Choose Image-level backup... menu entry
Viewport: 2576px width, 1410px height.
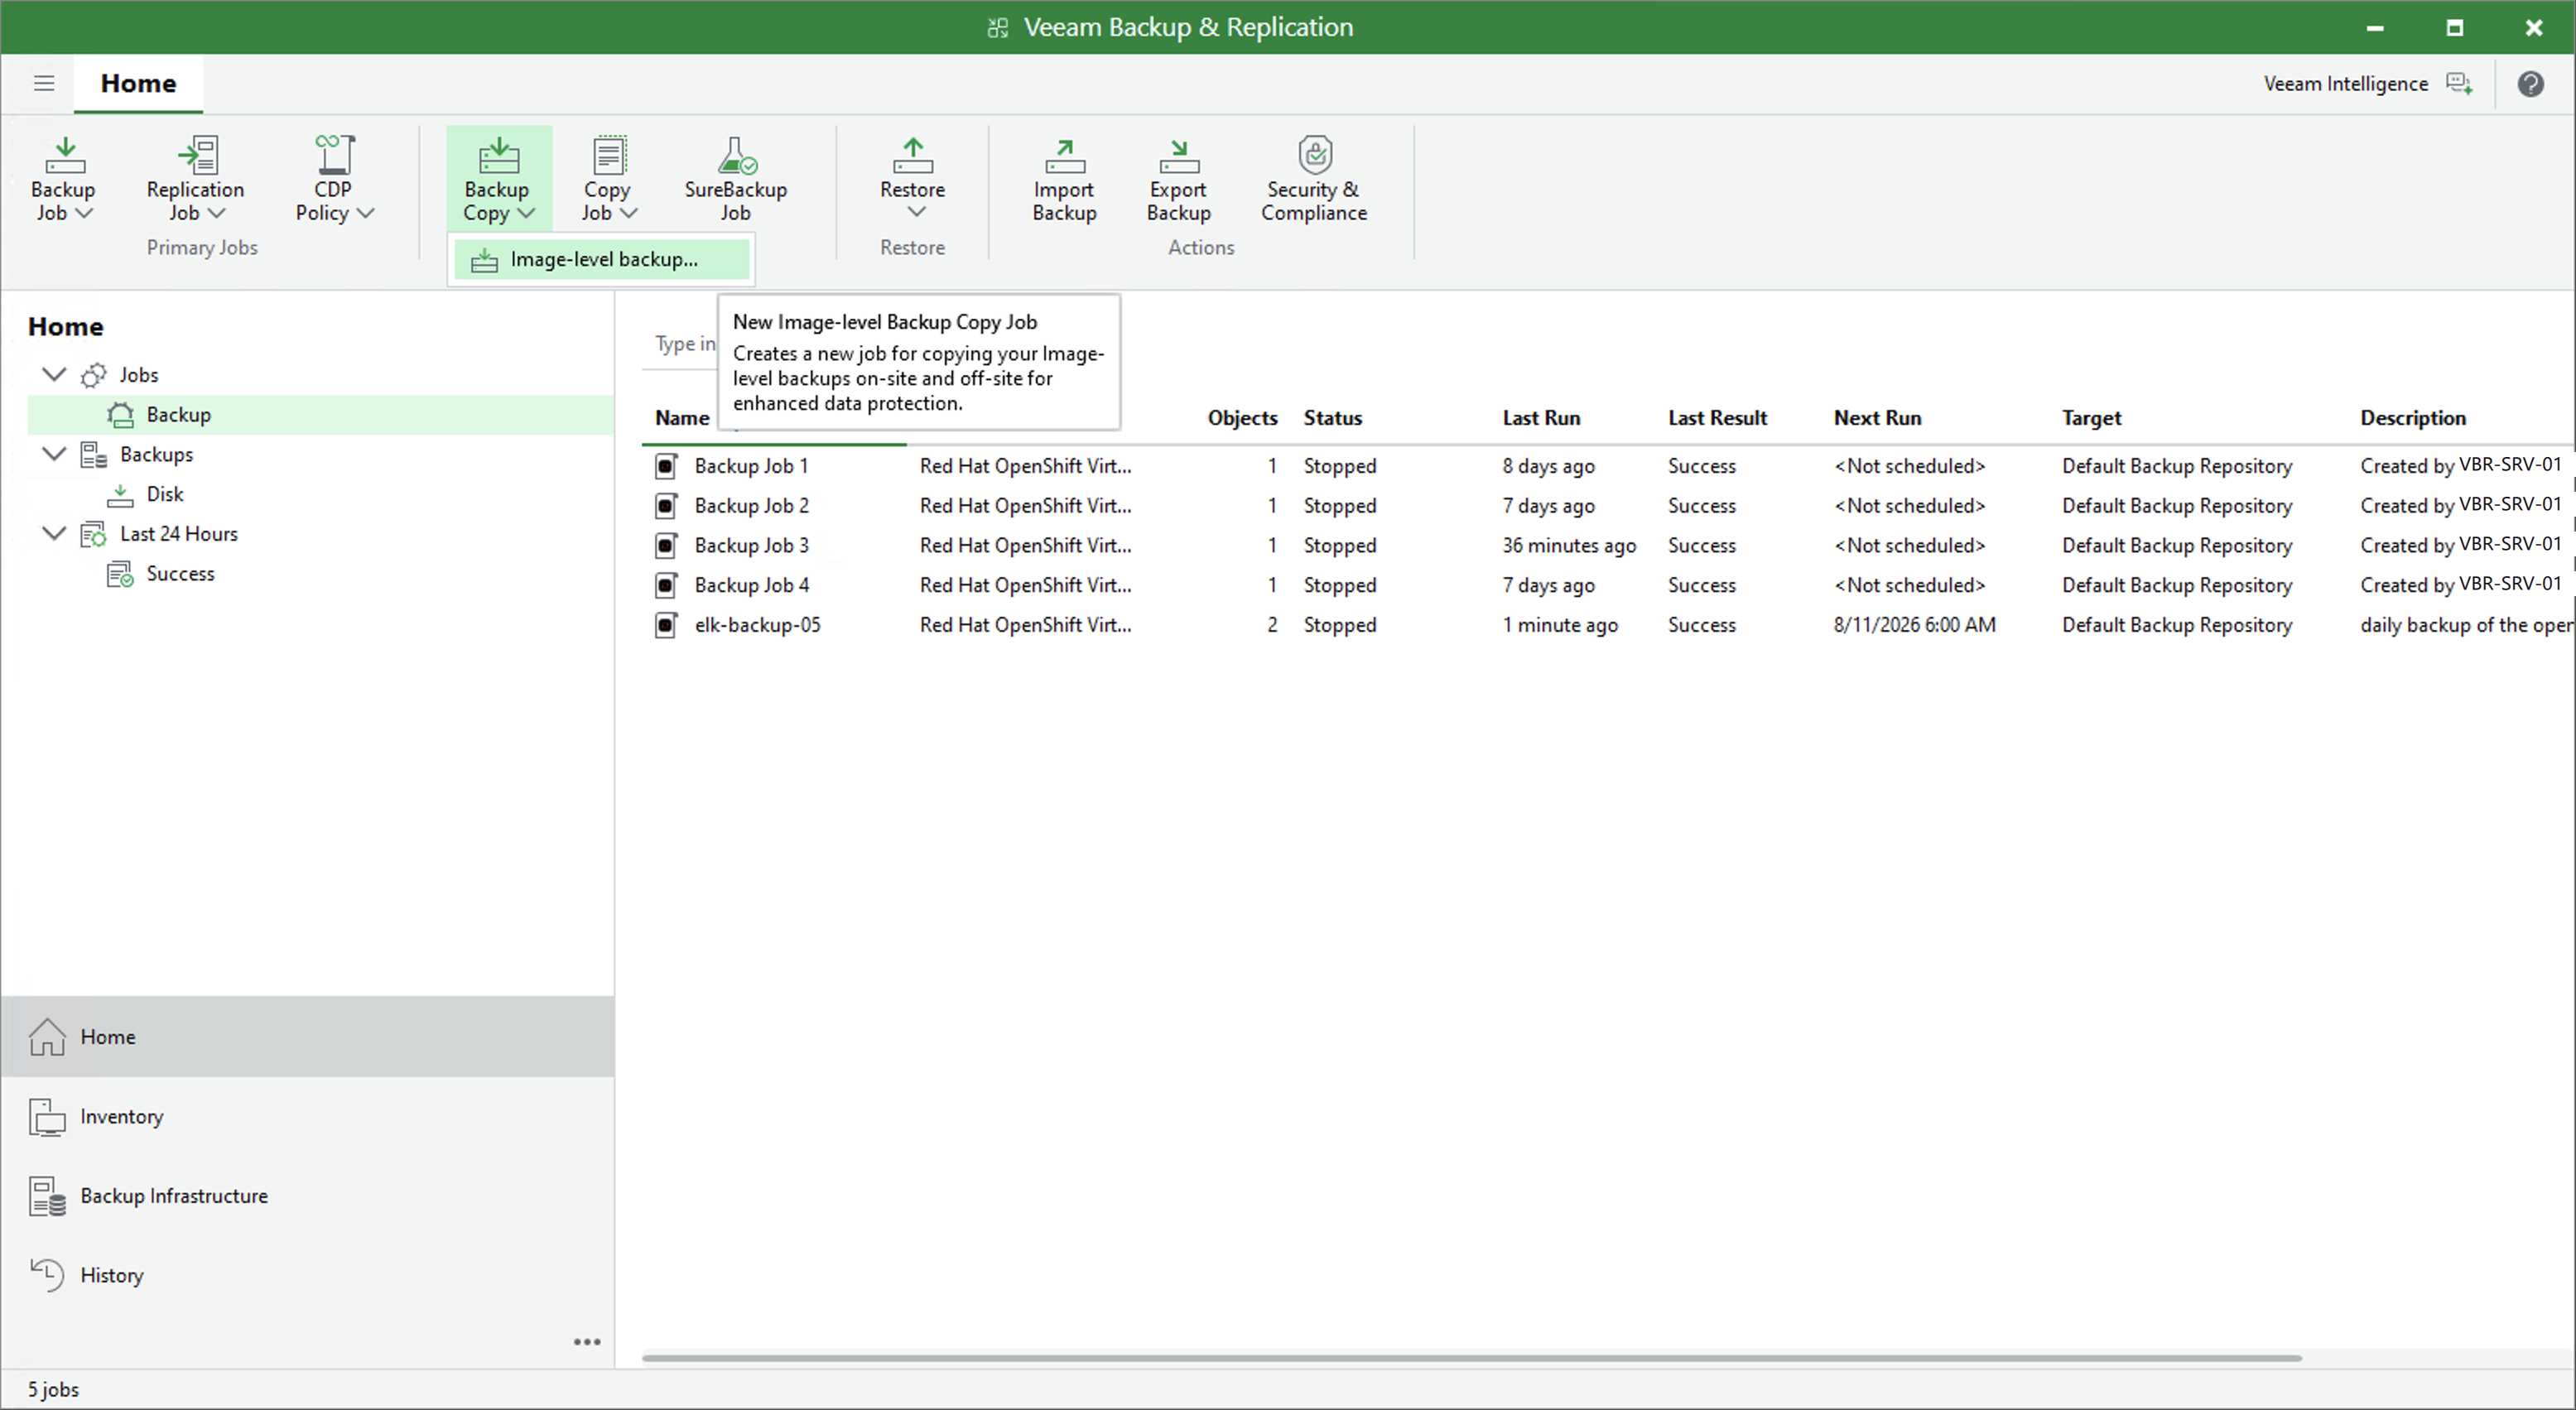(601, 260)
